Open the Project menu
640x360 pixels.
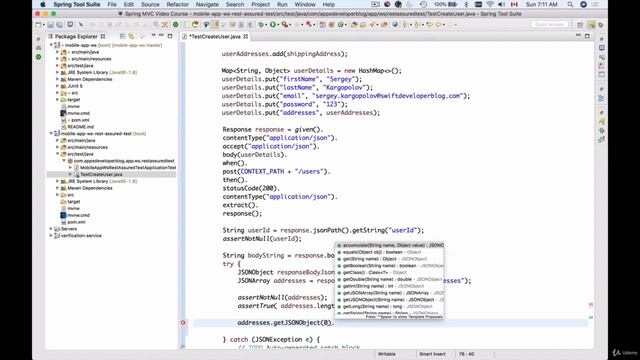click(260, 4)
